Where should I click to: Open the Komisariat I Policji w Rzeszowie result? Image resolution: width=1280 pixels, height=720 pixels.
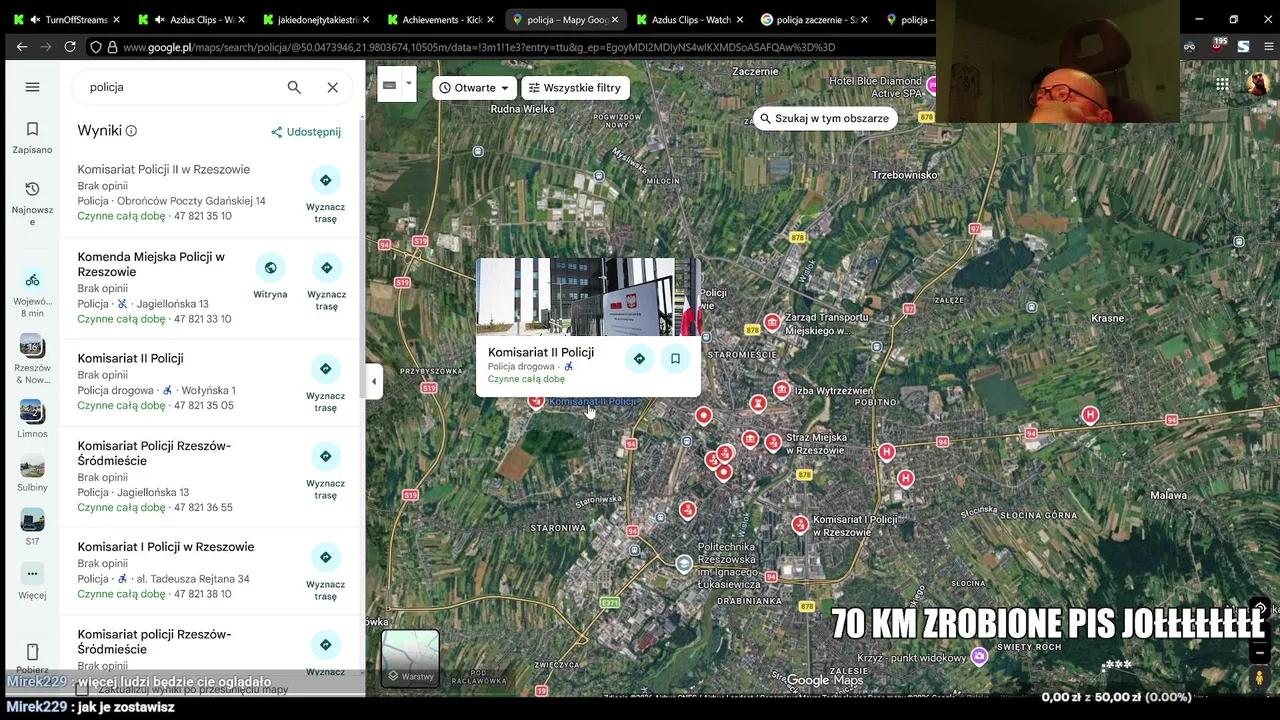tap(166, 547)
